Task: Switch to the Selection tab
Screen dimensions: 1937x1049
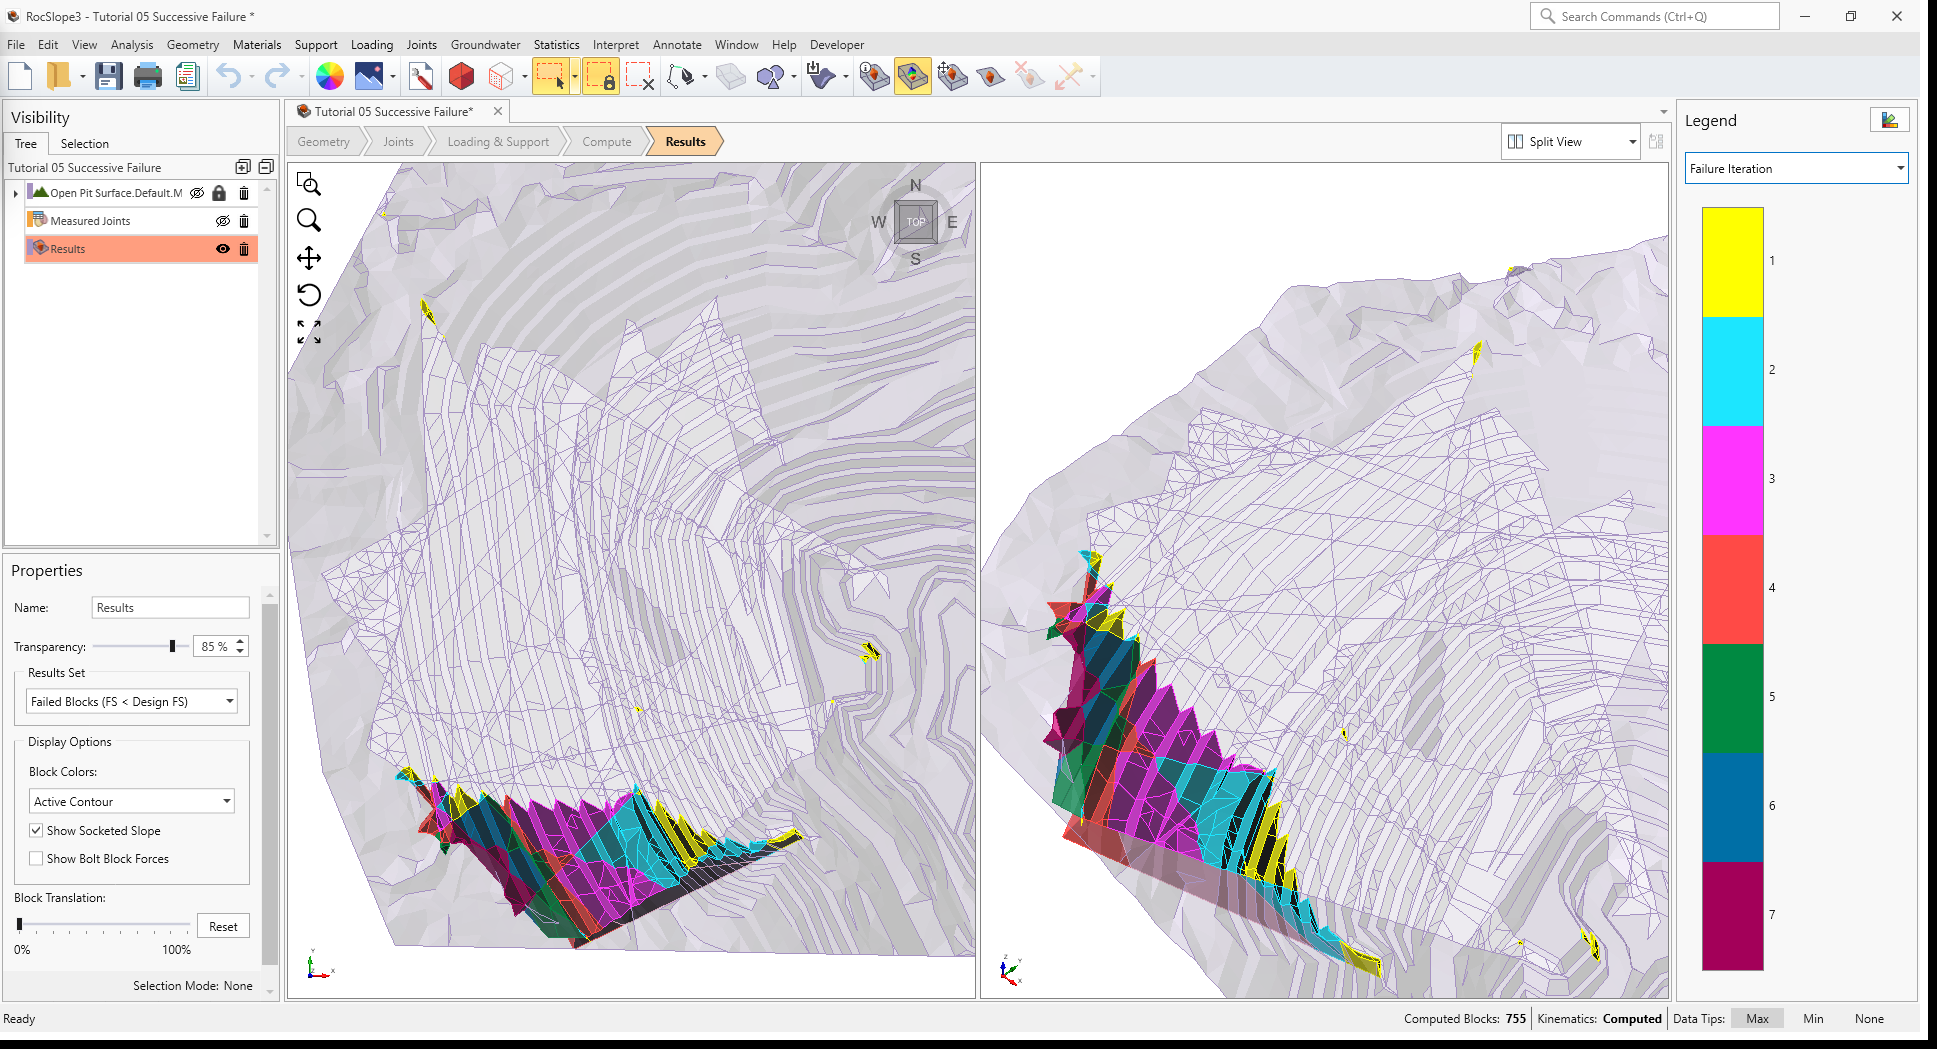Action: pyautogui.click(x=84, y=144)
